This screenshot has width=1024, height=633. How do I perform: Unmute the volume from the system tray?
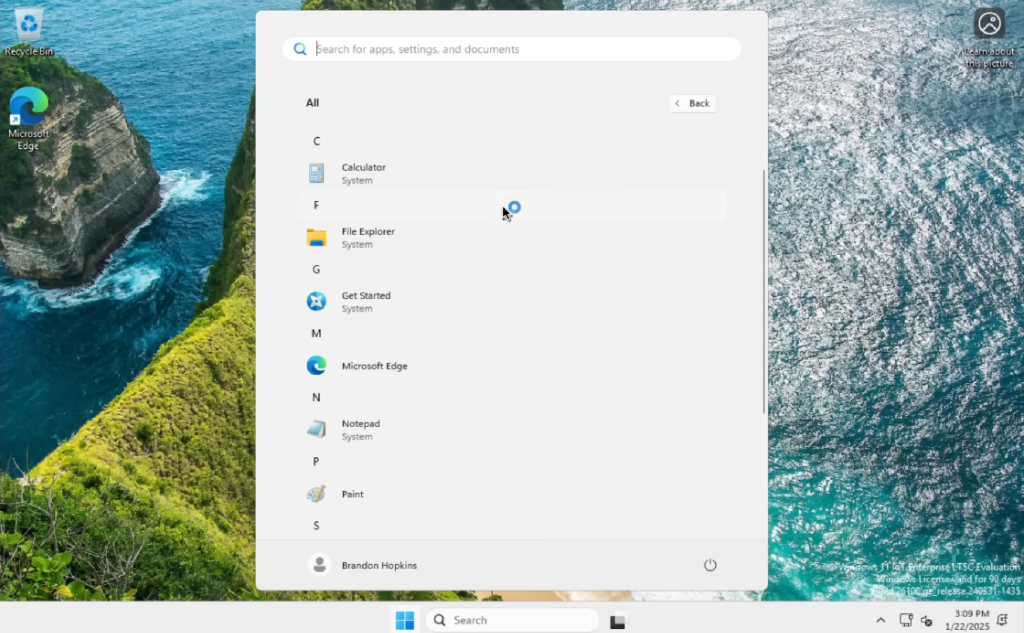tap(926, 620)
